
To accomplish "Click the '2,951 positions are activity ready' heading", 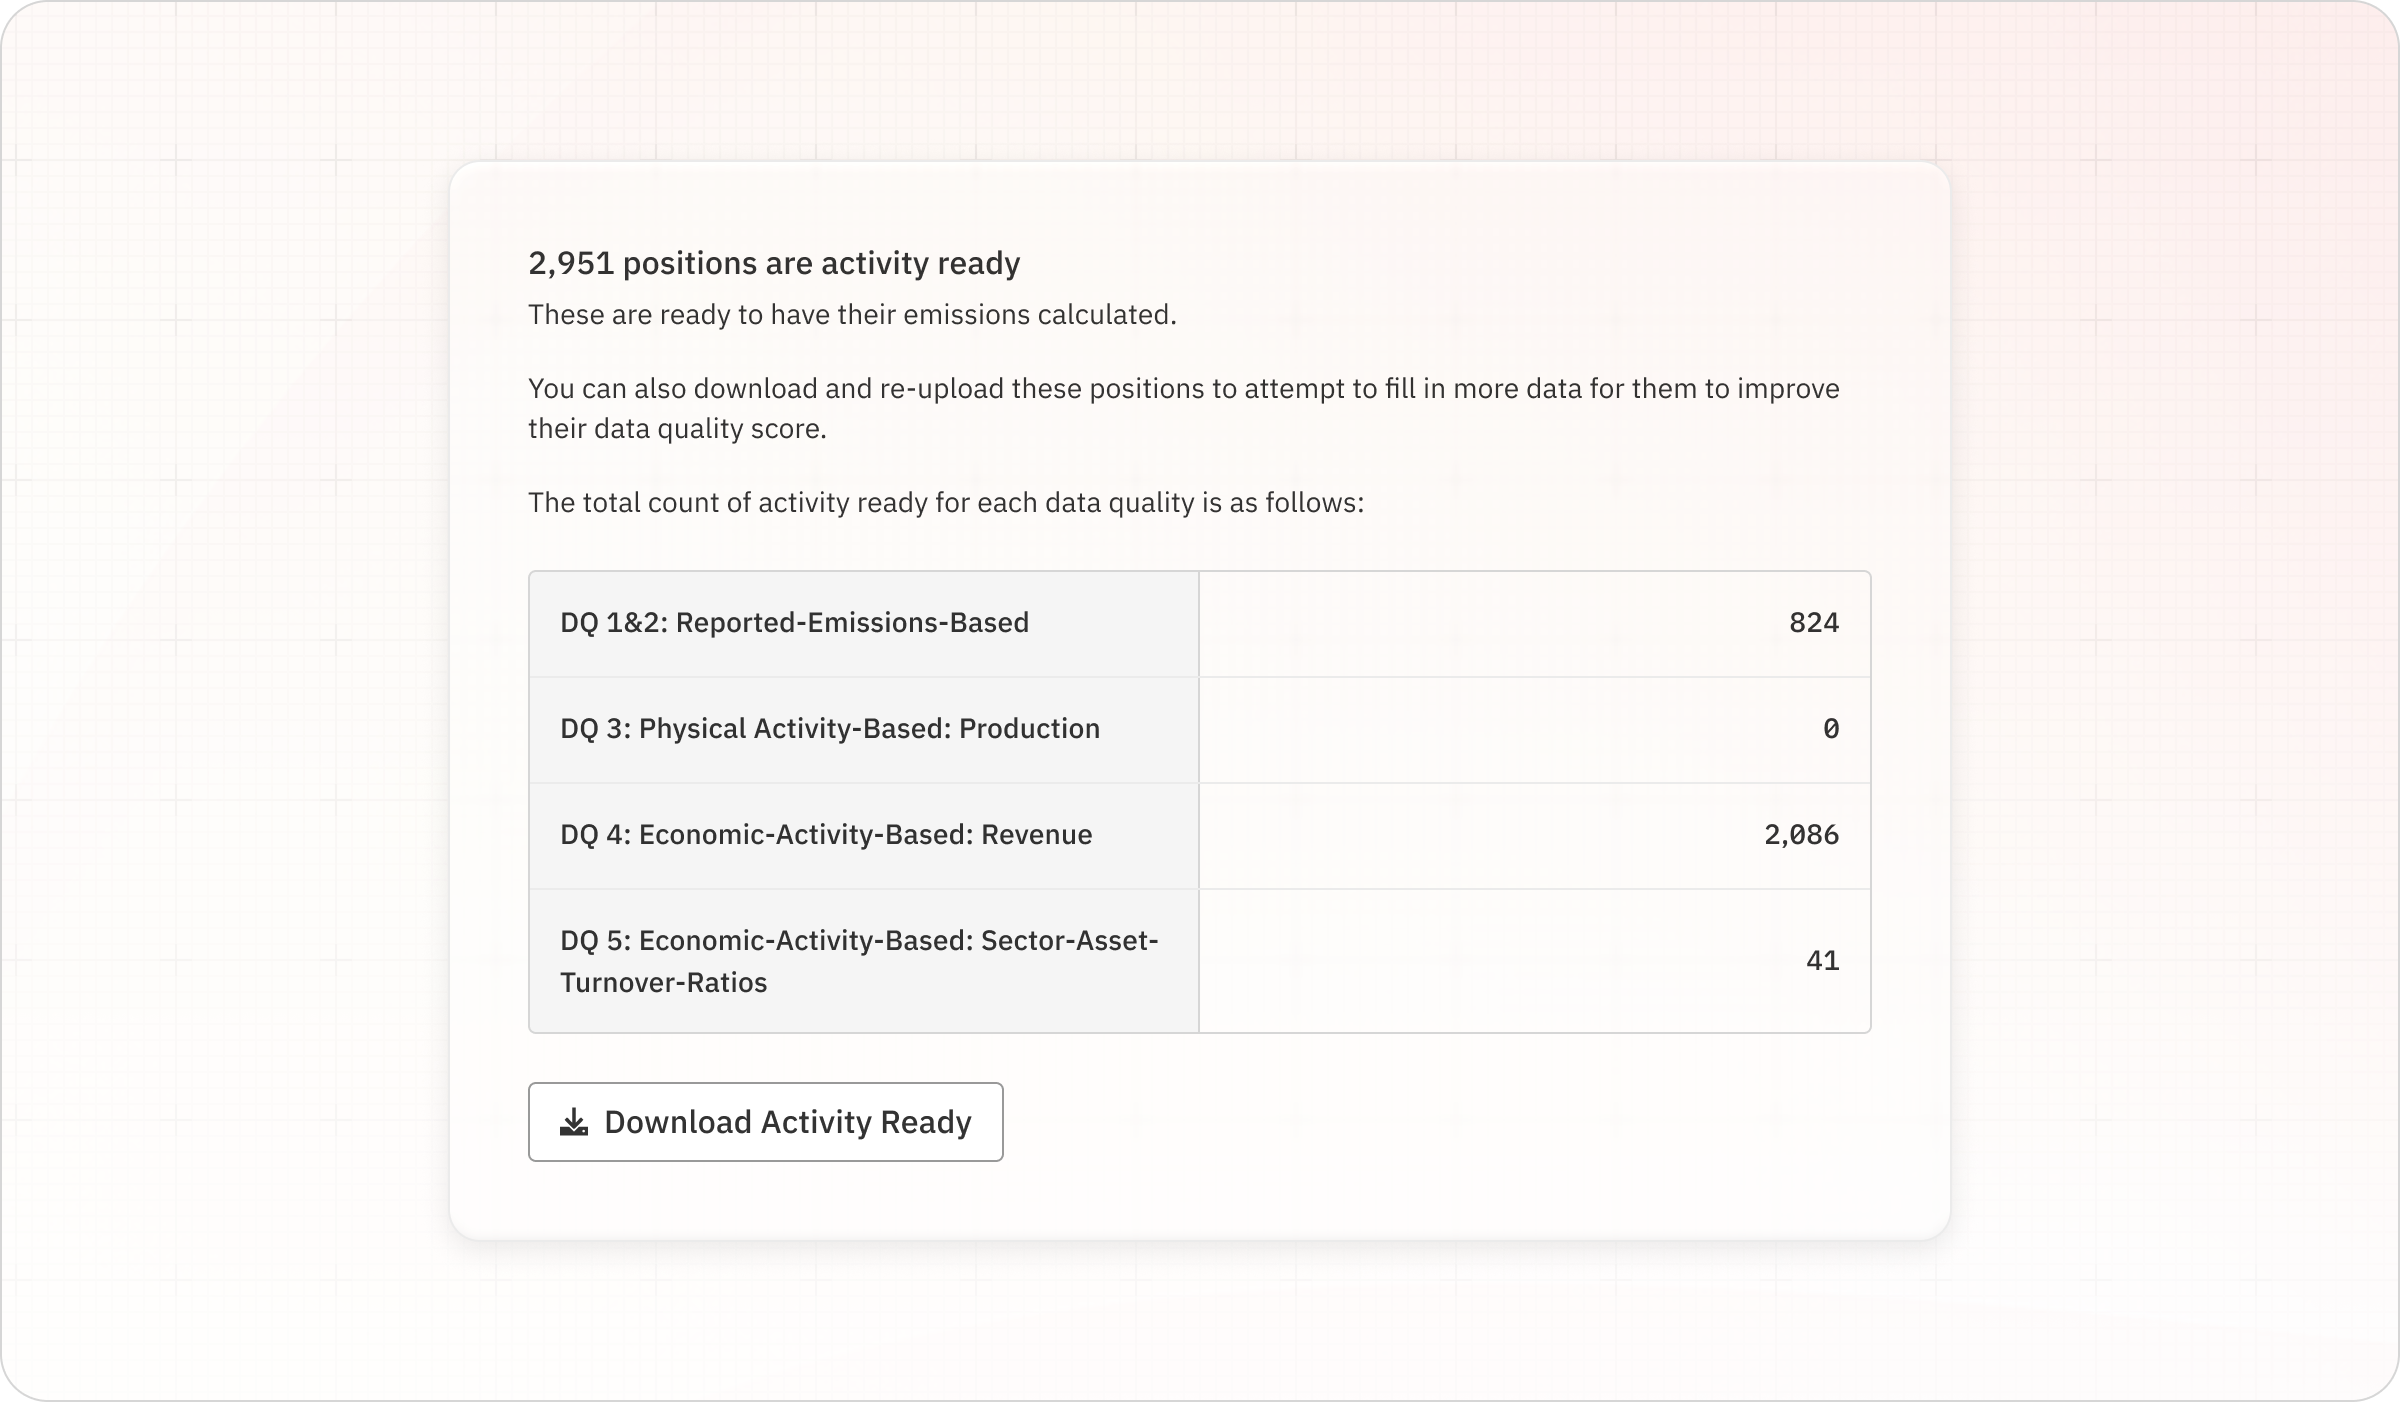I will click(774, 263).
